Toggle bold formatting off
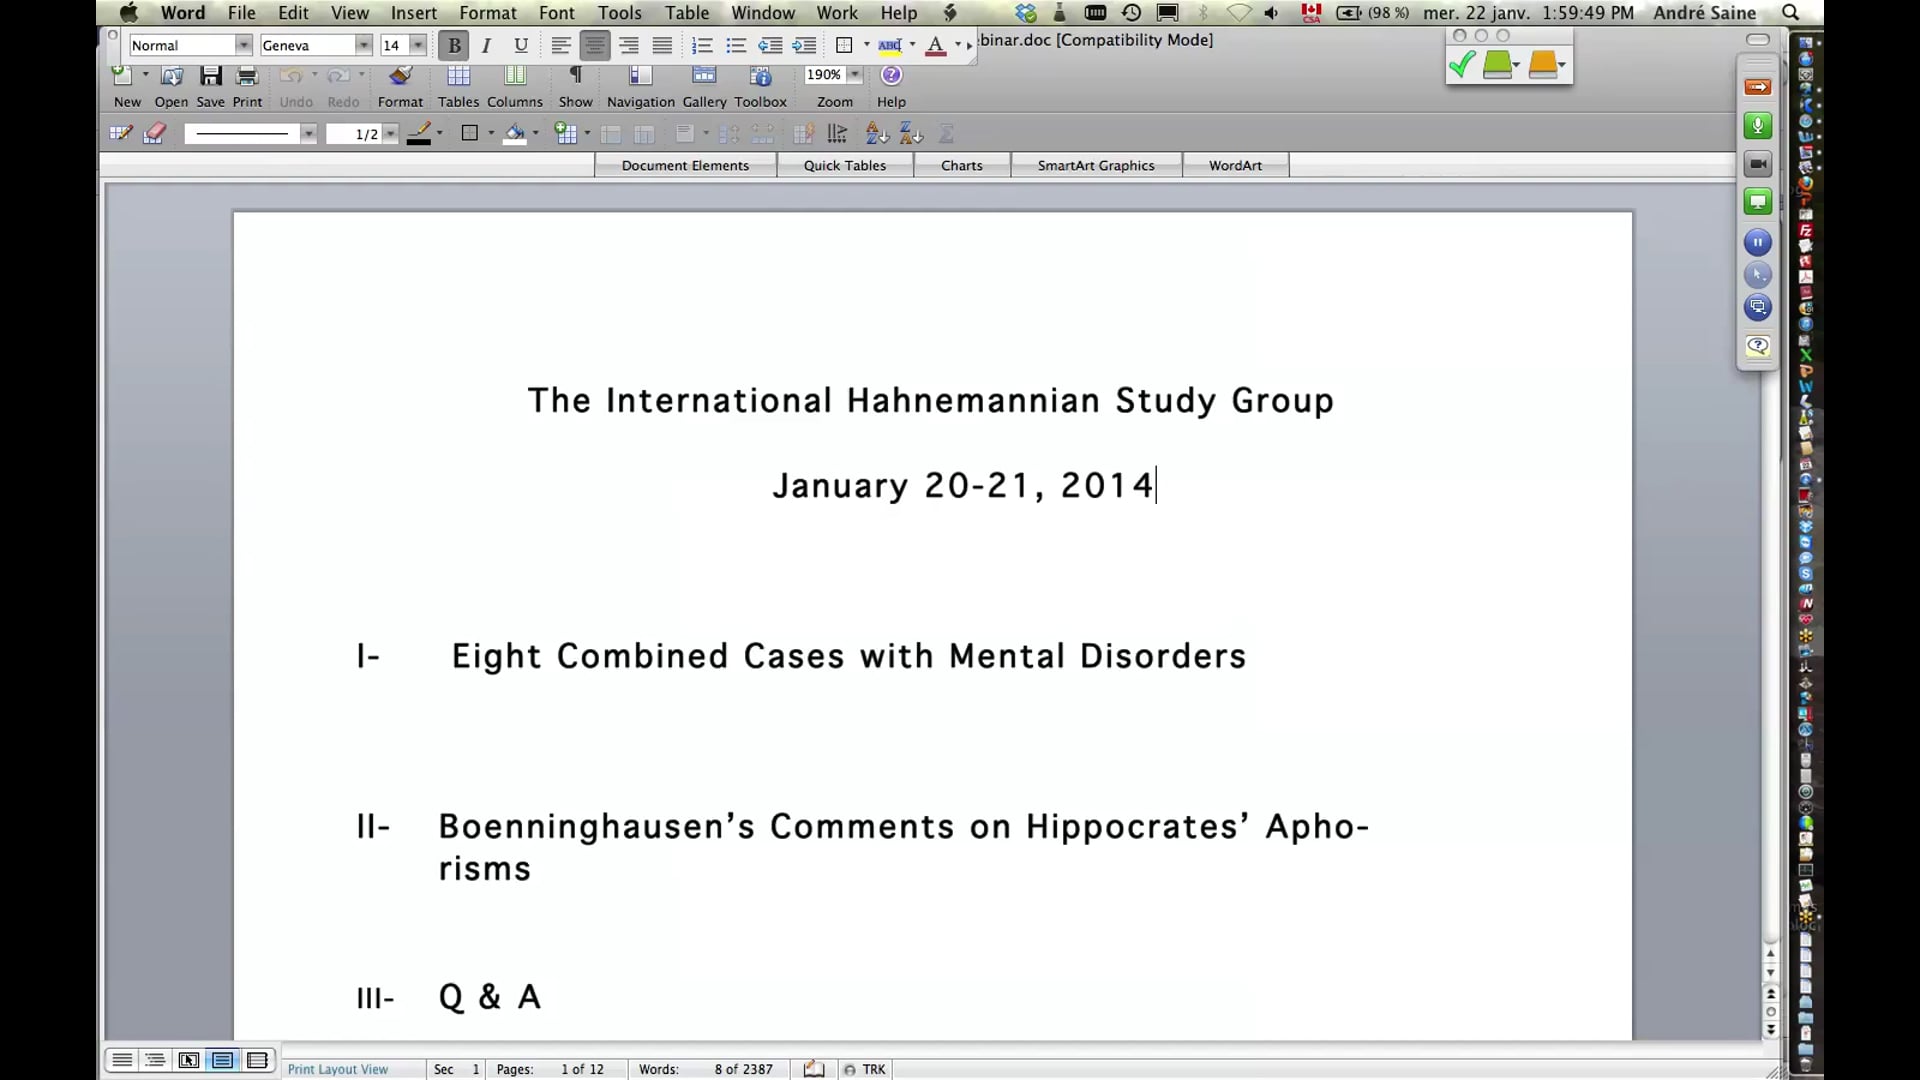The height and width of the screenshot is (1080, 1920). (x=453, y=45)
